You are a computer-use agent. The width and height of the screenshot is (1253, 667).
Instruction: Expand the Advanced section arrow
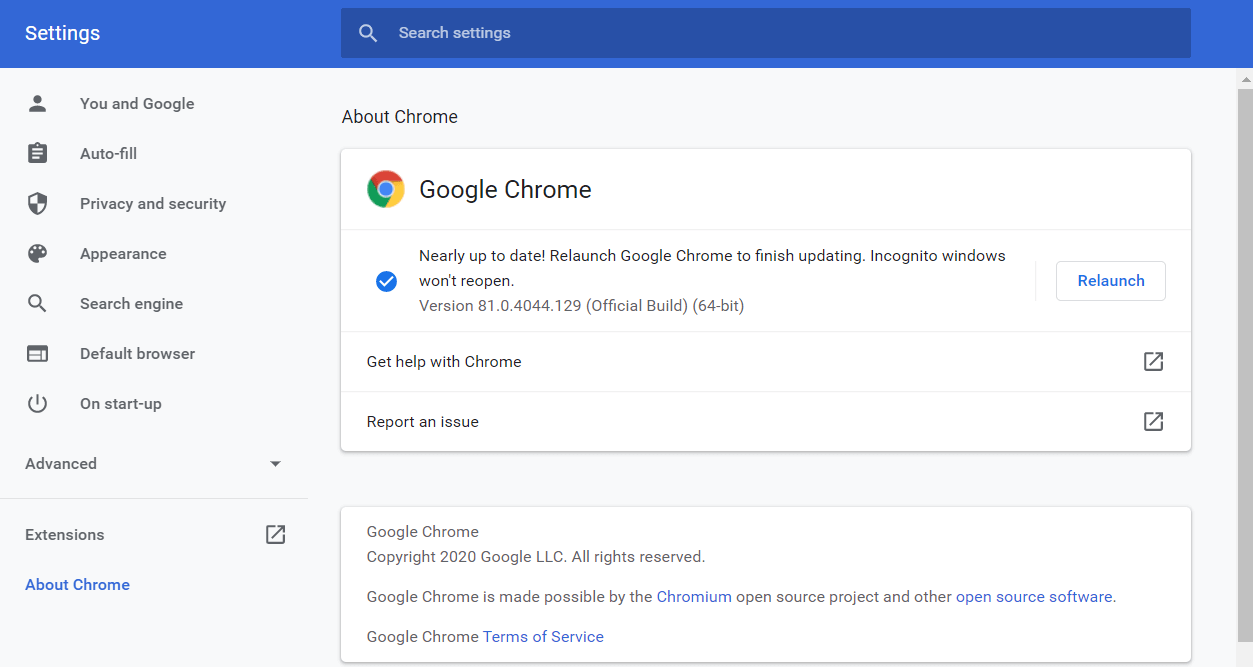click(x=276, y=464)
